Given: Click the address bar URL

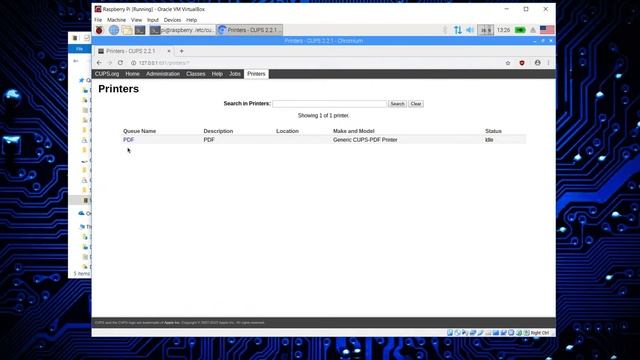Looking at the screenshot, I should (x=164, y=63).
